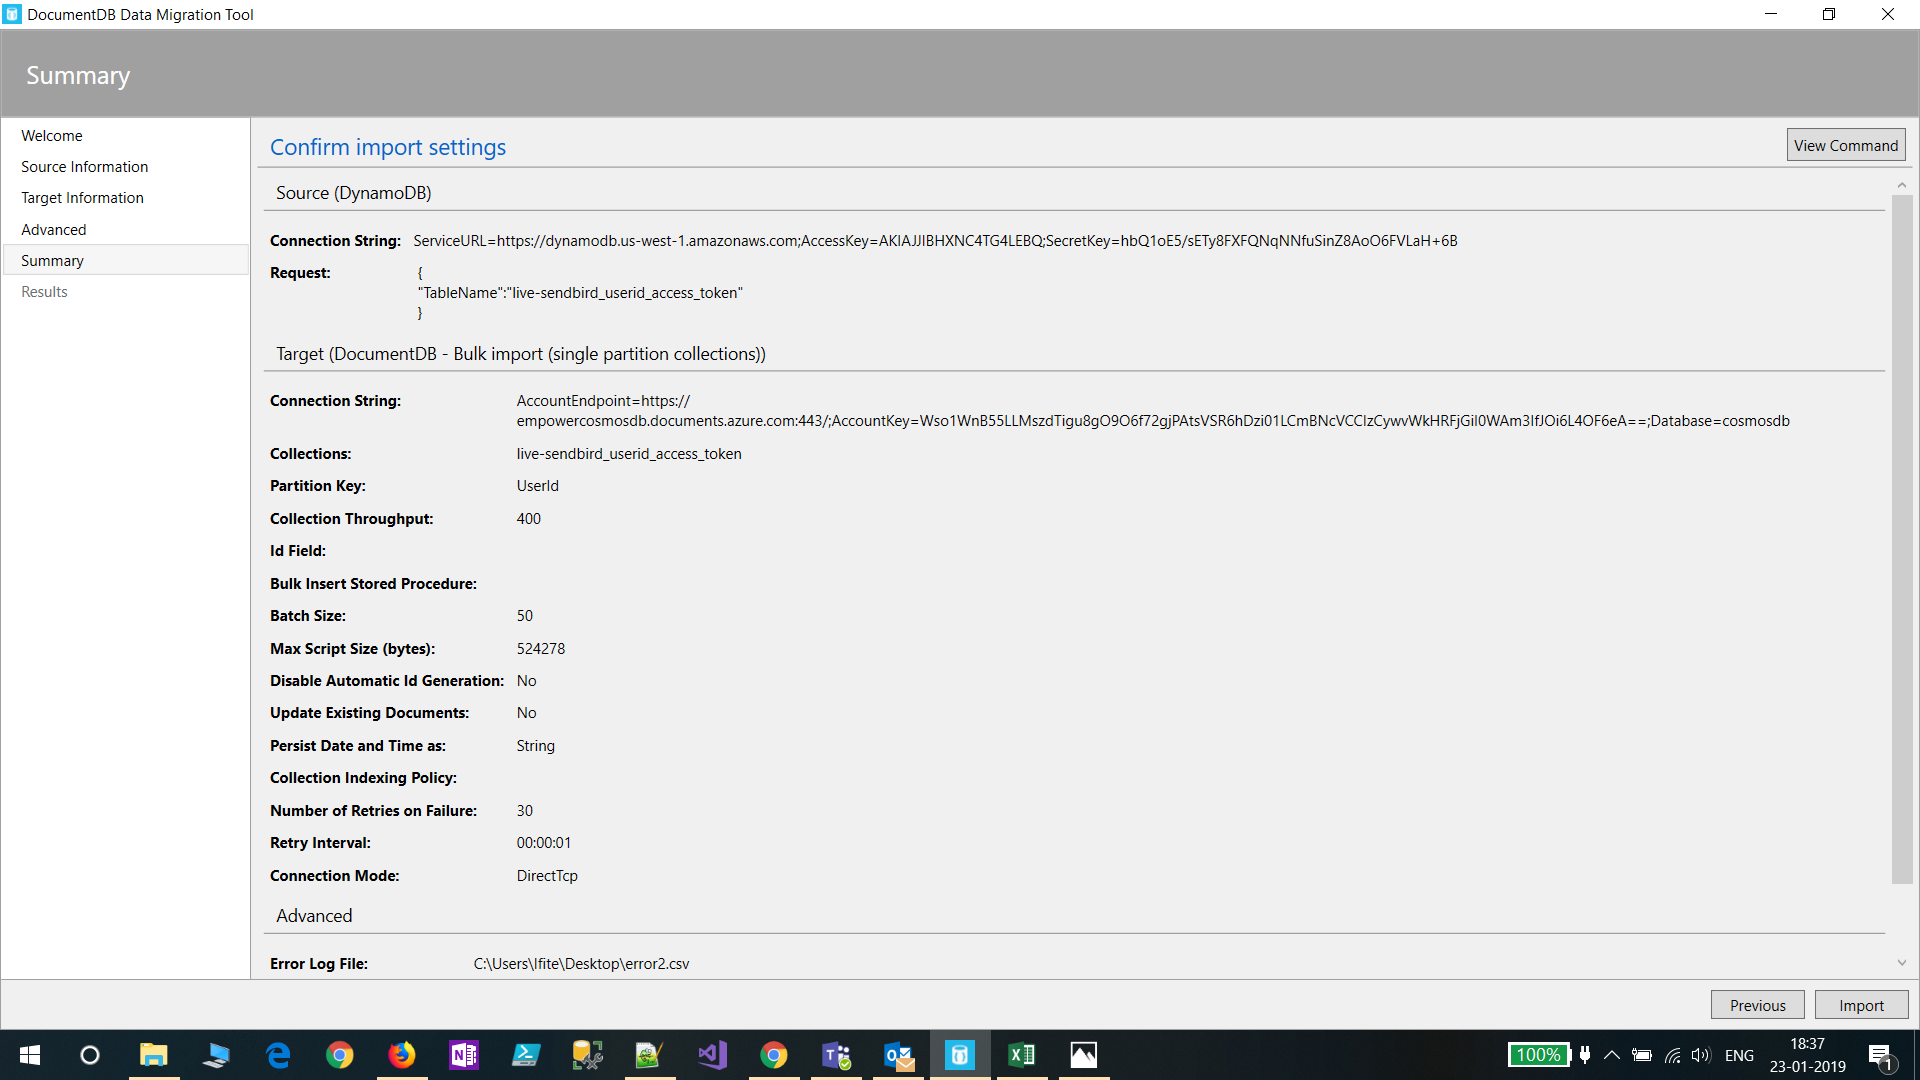The height and width of the screenshot is (1080, 1920).
Task: Open Firefox from the taskbar
Action: pyautogui.click(x=402, y=1055)
